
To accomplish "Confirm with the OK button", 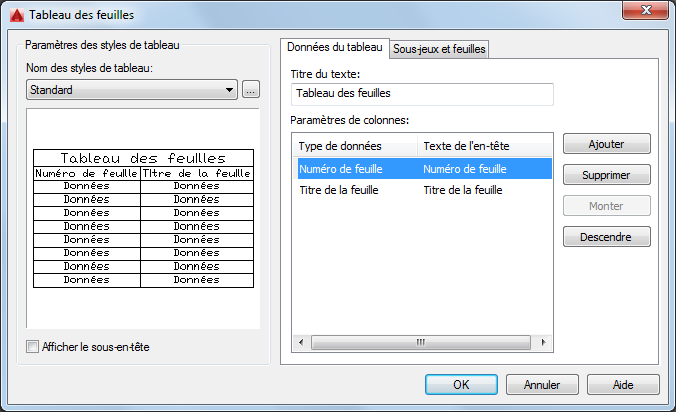I will (x=461, y=384).
